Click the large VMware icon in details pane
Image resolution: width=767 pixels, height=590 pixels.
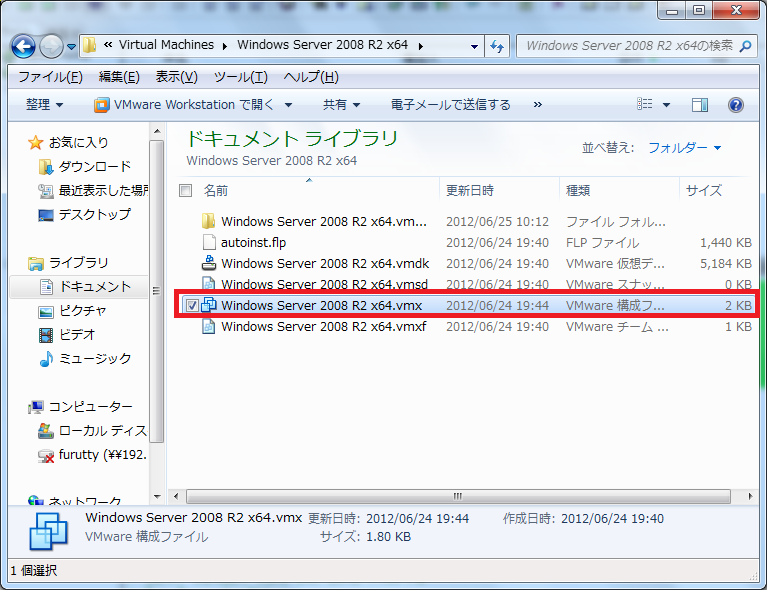[x=48, y=531]
